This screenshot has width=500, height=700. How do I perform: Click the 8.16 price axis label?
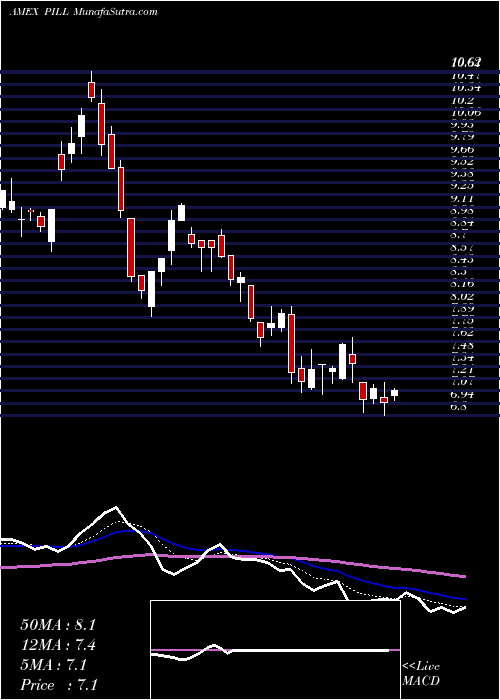point(462,283)
